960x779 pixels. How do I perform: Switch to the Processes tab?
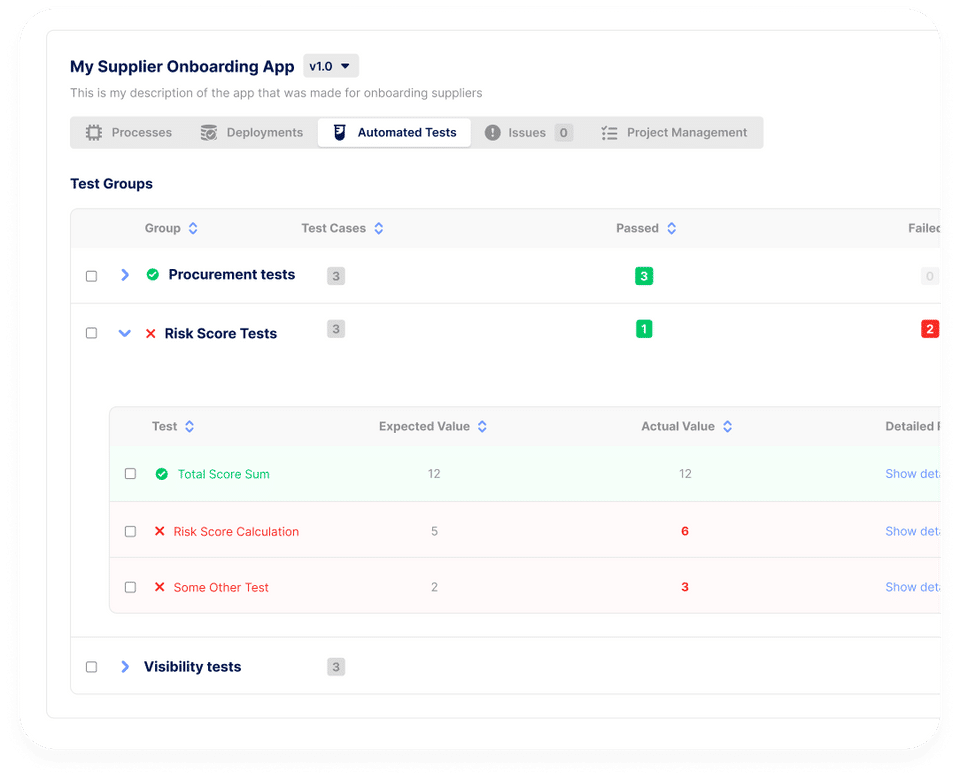point(130,133)
